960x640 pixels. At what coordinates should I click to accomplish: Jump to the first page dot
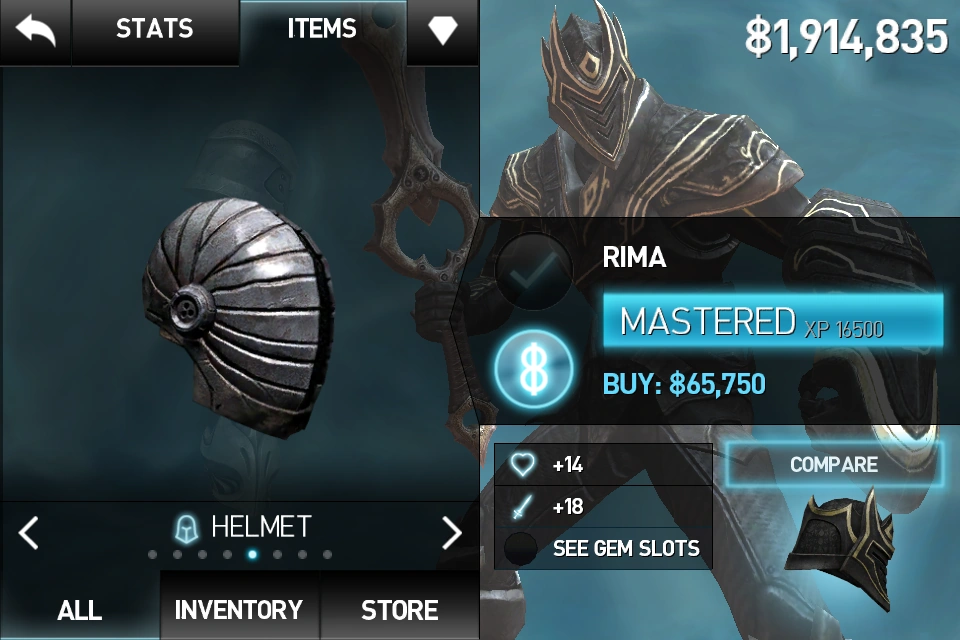click(152, 554)
